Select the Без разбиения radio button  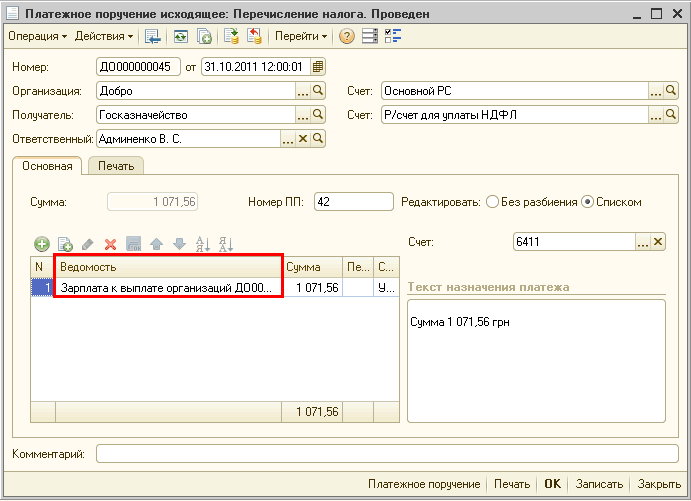[x=492, y=202]
